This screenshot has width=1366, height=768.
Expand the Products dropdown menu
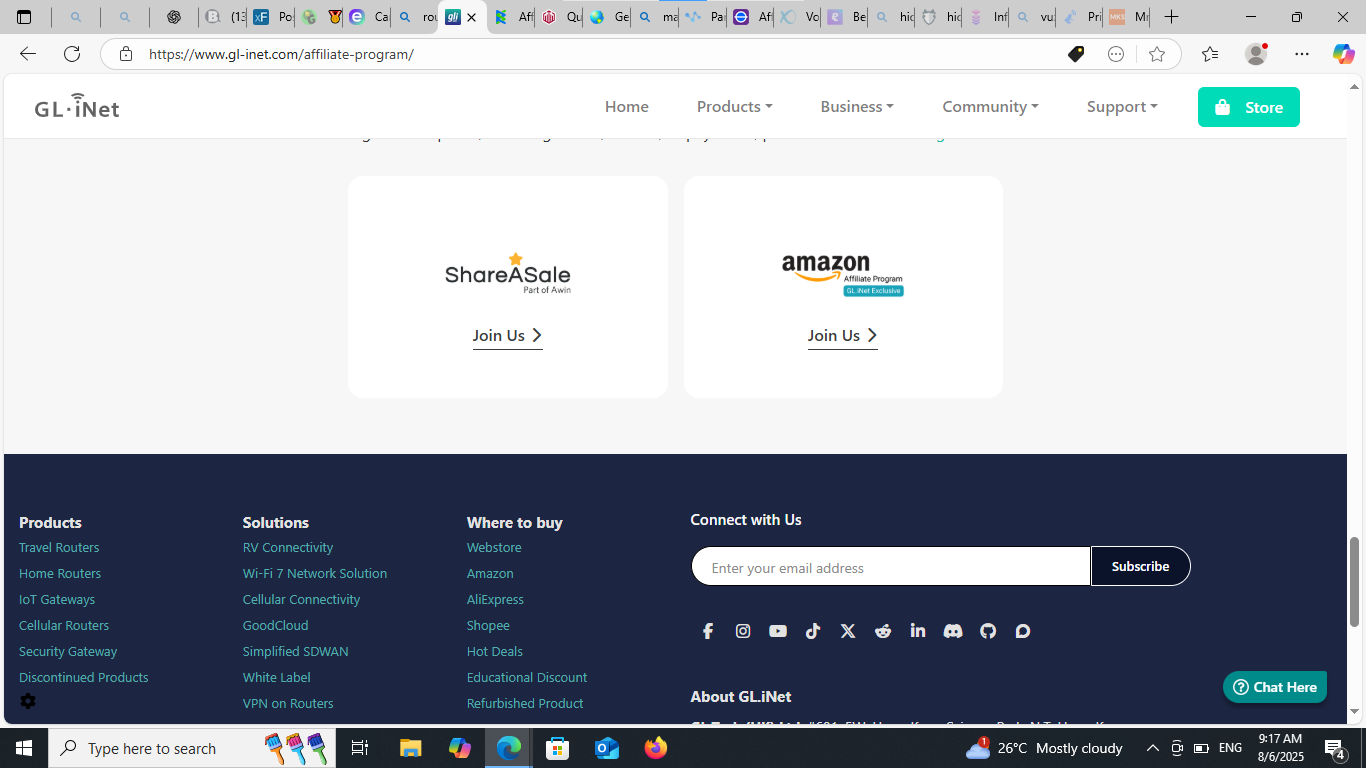point(735,106)
